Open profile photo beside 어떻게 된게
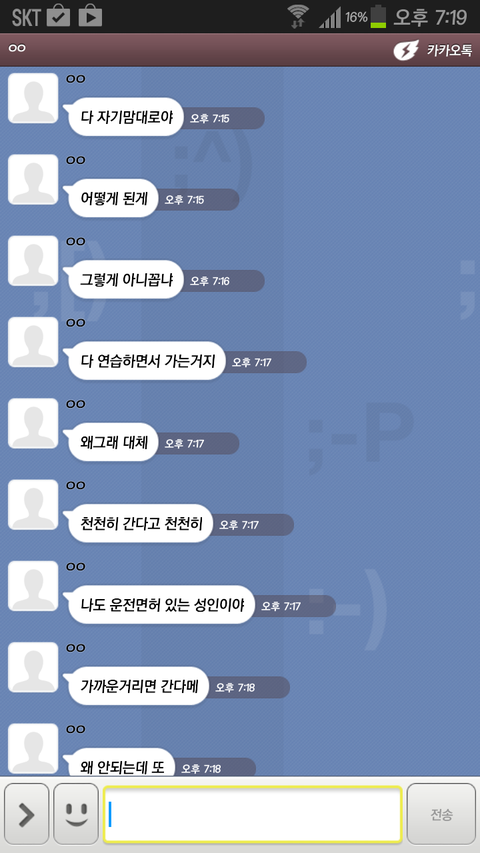Image resolution: width=480 pixels, height=853 pixels. pyautogui.click(x=33, y=180)
